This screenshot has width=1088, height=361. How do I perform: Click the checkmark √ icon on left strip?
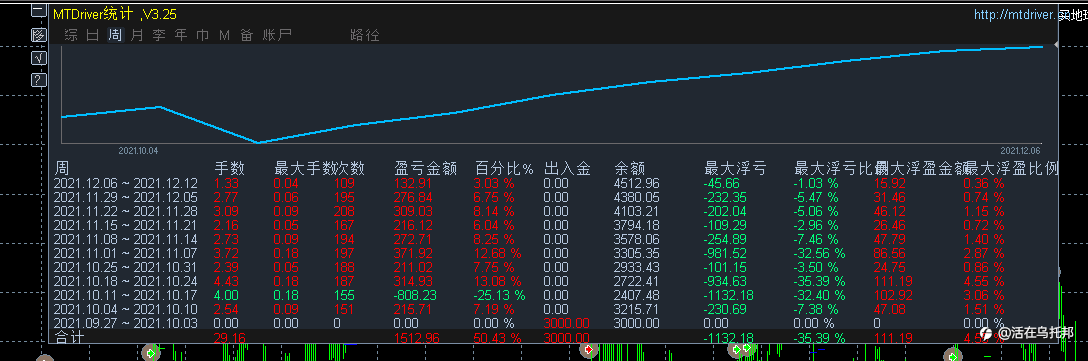(39, 58)
